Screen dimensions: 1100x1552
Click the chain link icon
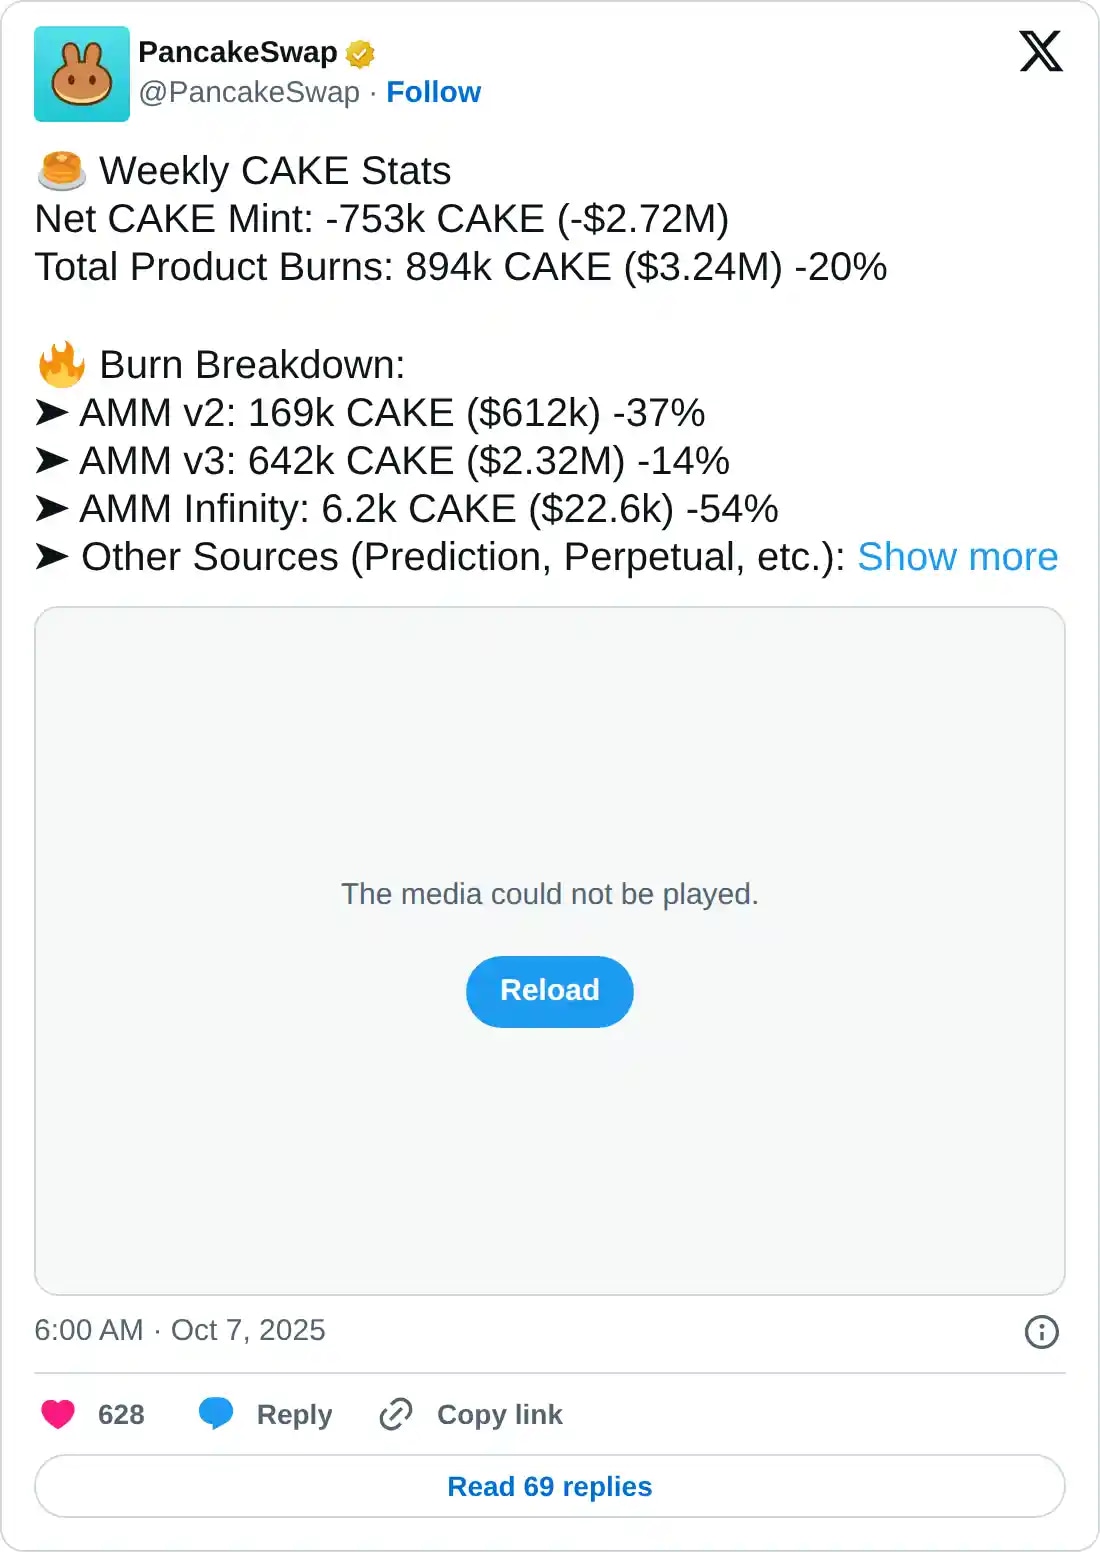click(x=396, y=1414)
